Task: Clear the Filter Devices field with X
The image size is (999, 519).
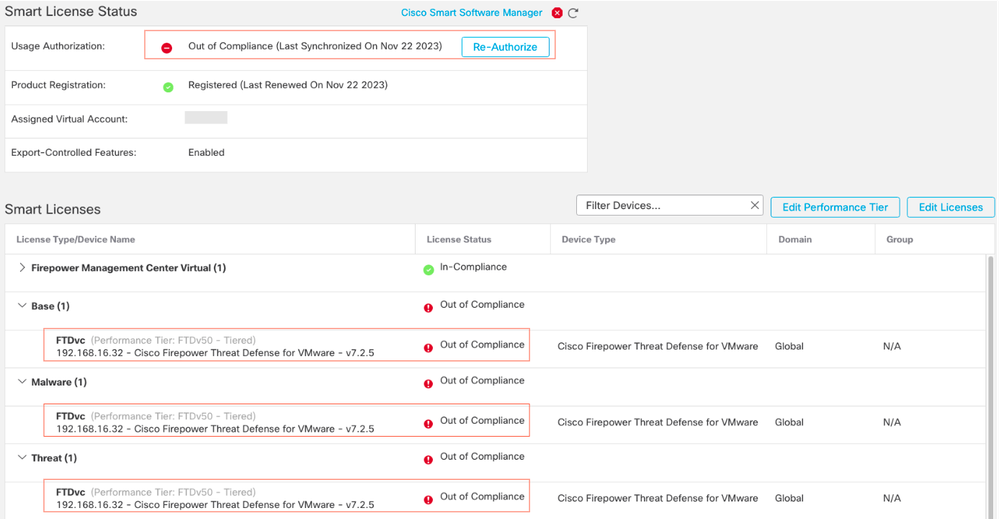Action: pyautogui.click(x=754, y=205)
